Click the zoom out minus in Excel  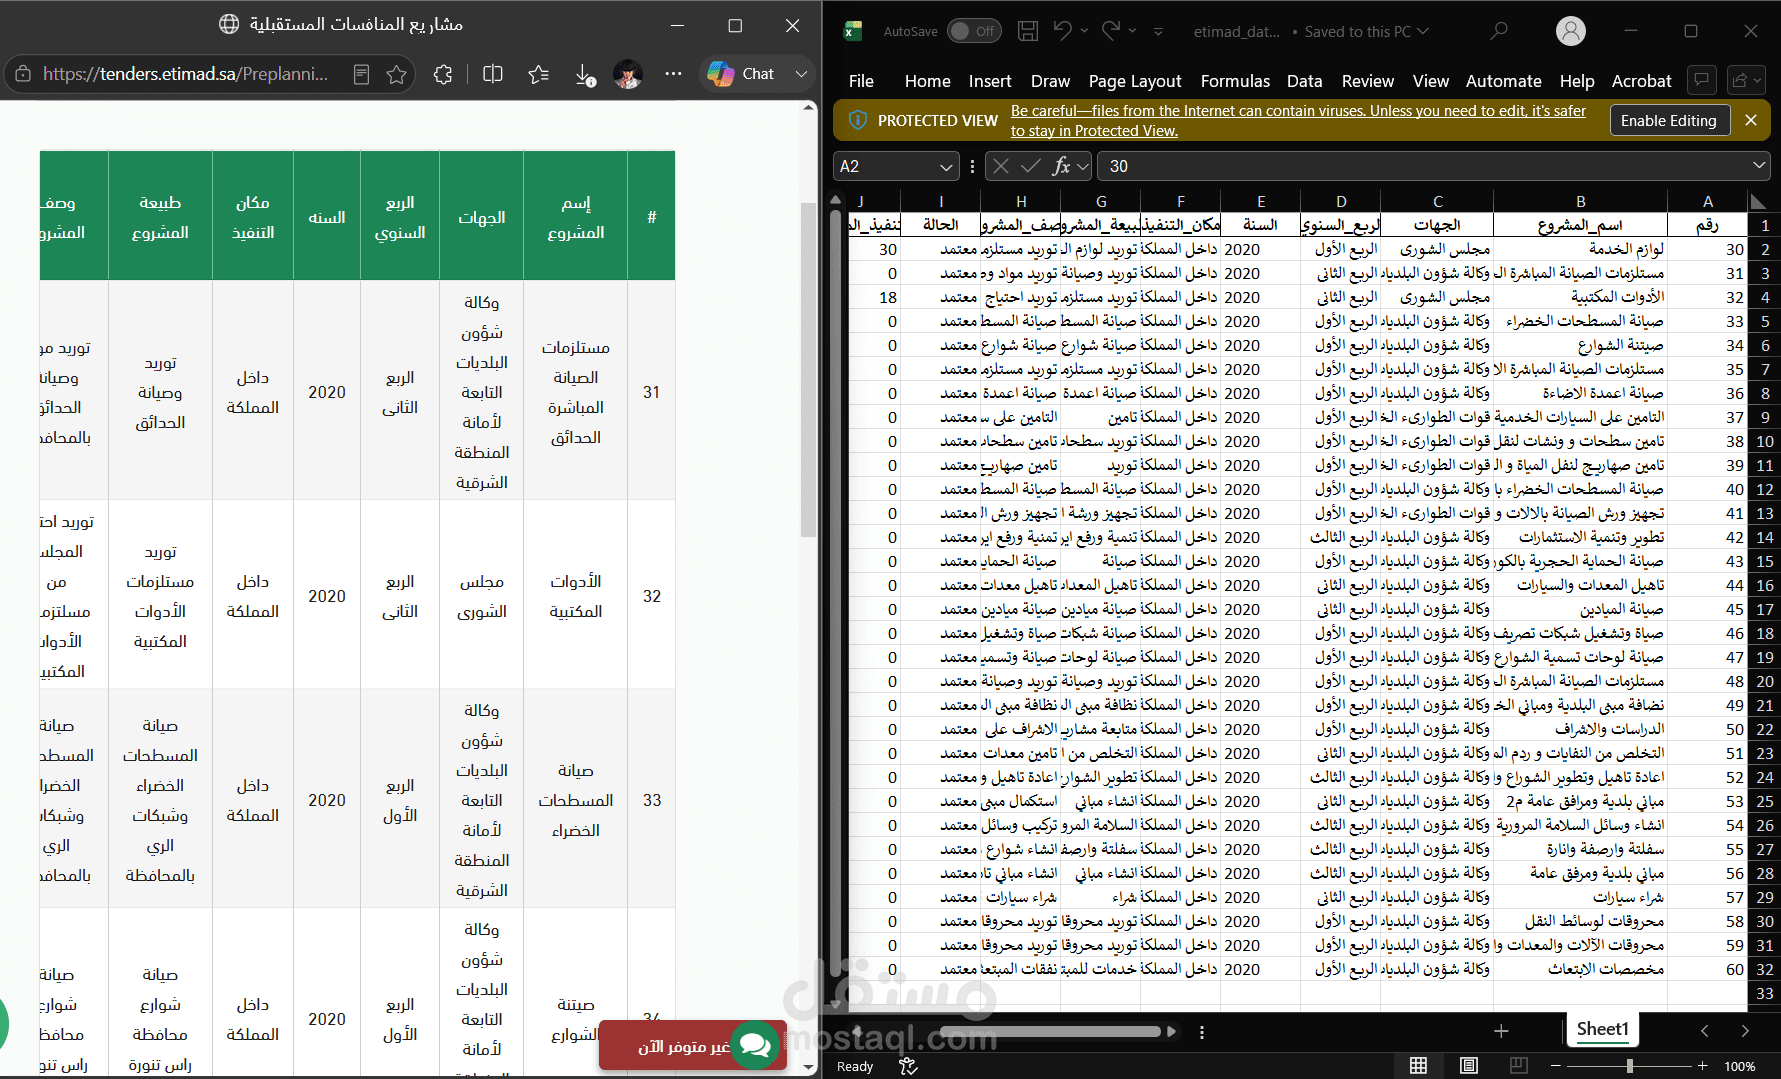(x=1557, y=1066)
